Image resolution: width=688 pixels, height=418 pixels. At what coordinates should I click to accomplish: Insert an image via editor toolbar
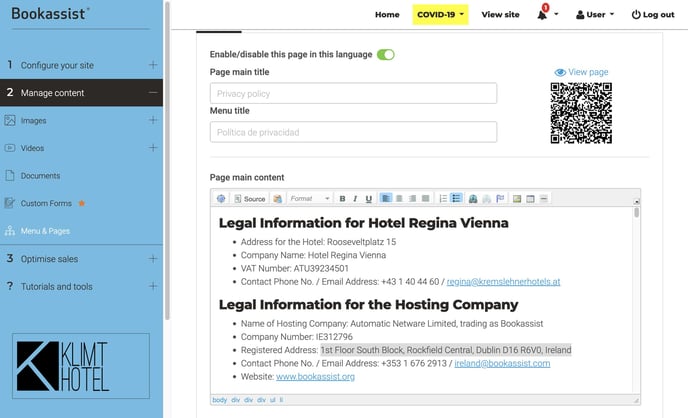click(517, 199)
